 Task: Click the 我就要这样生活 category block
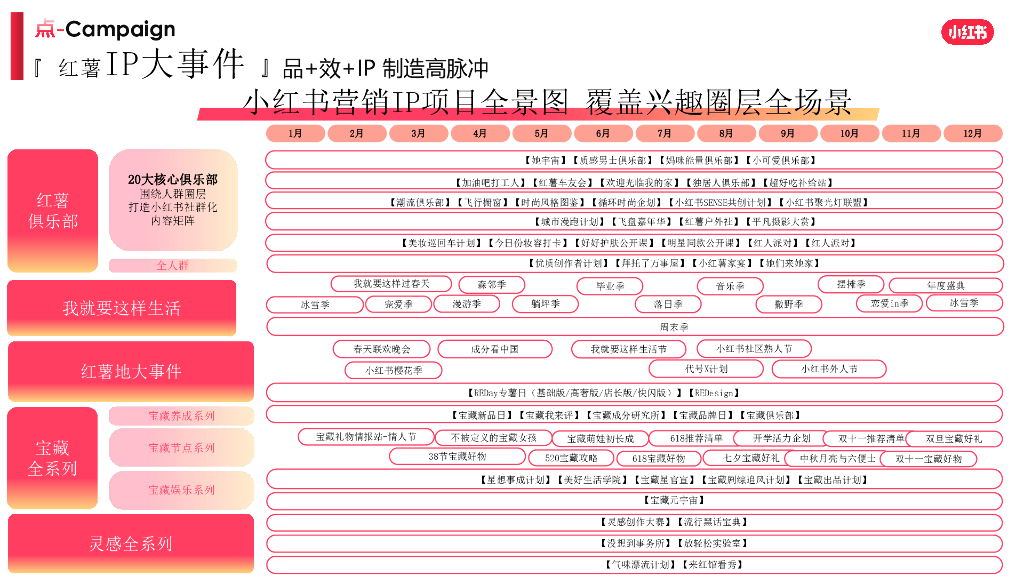pos(121,308)
